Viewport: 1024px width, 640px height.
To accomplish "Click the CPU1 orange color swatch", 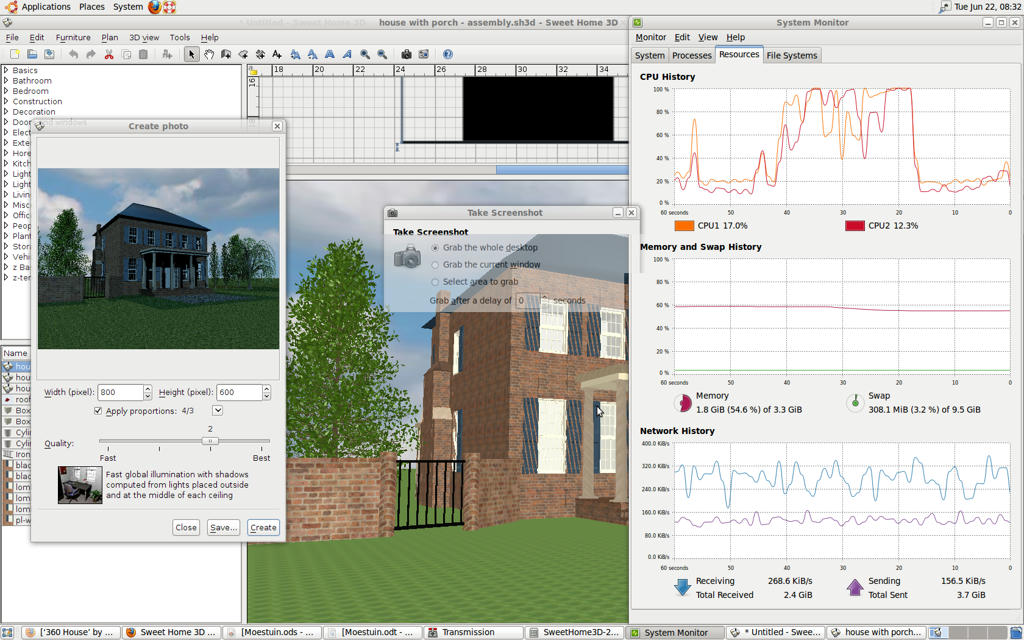I will tap(684, 226).
